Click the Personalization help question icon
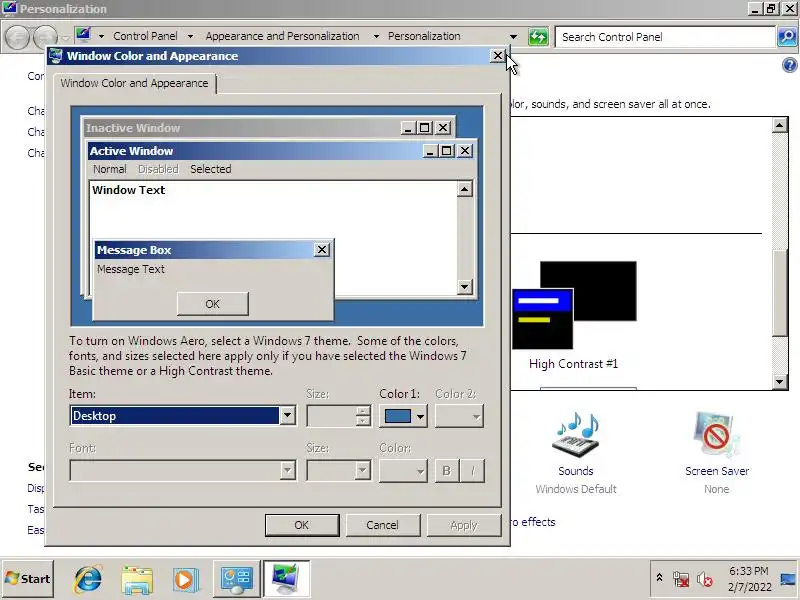Viewport: 800px width, 600px height. pos(789,65)
